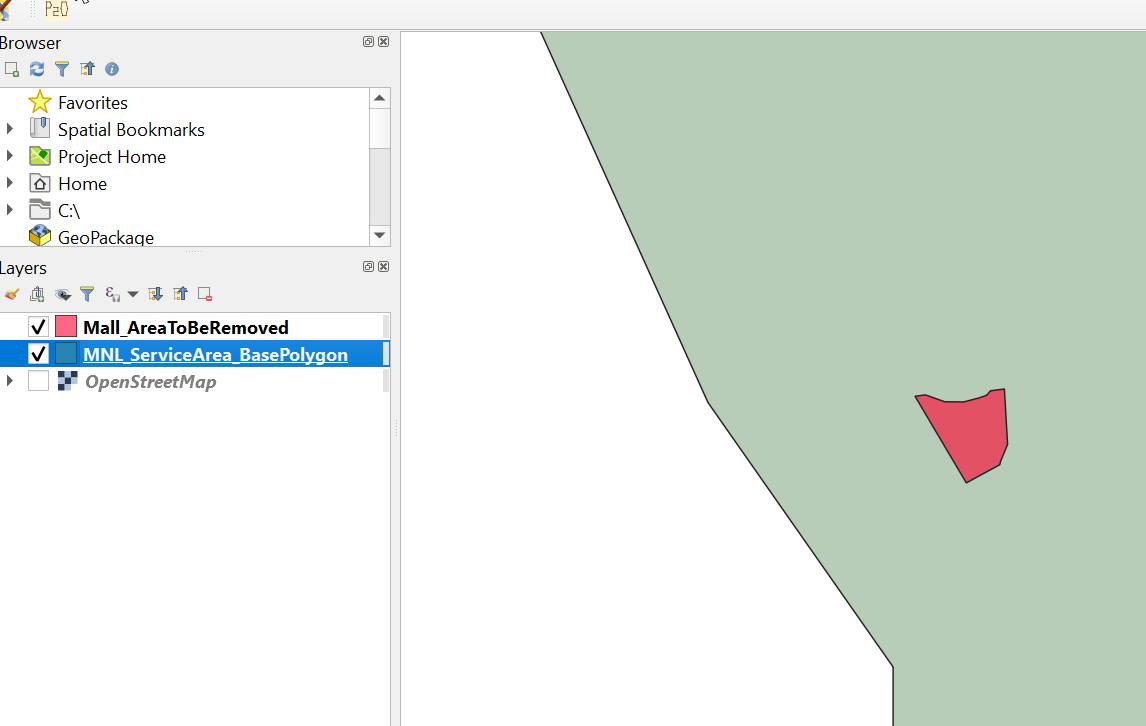Select the Favorites star item
Image resolution: width=1146 pixels, height=726 pixels.
[93, 103]
